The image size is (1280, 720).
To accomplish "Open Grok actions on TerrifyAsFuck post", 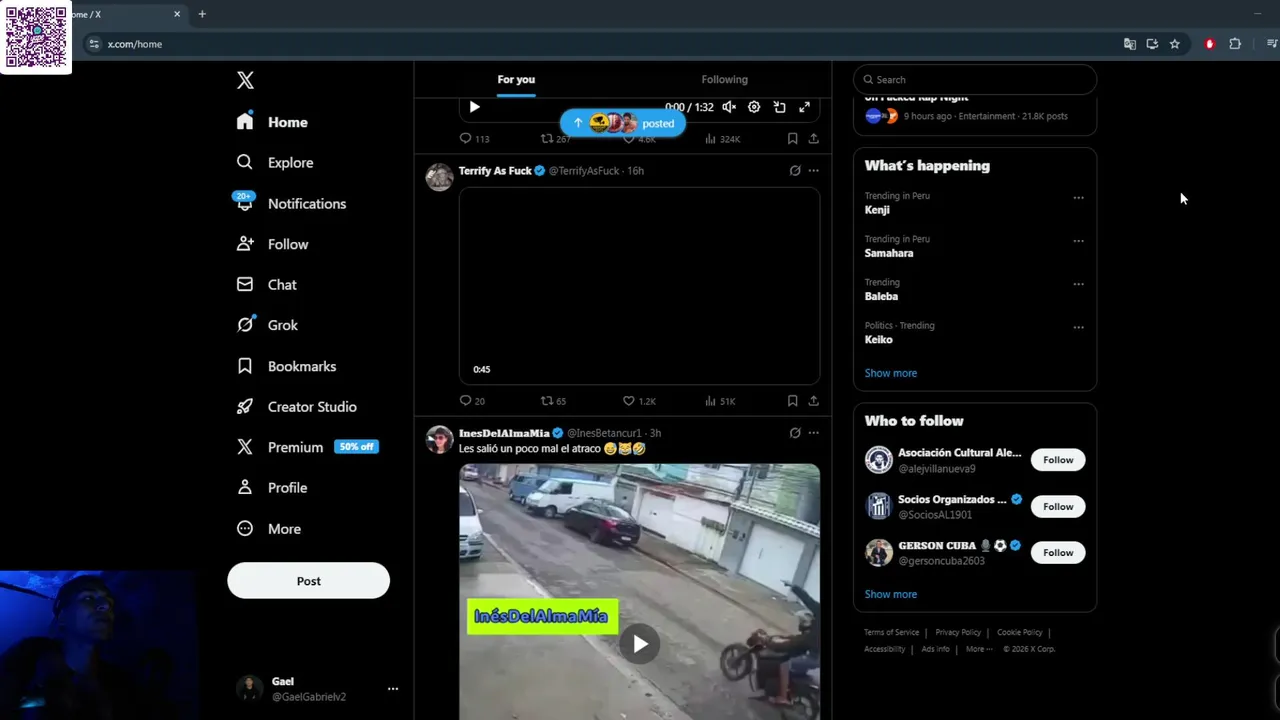I will [x=795, y=171].
